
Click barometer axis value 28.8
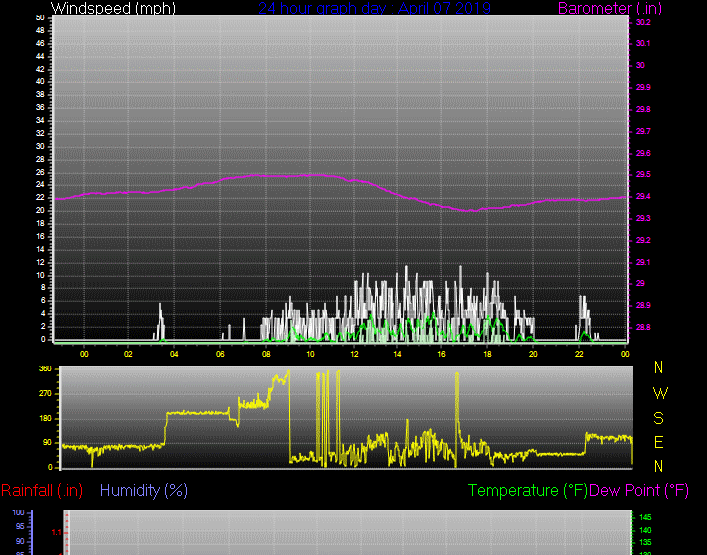point(643,327)
